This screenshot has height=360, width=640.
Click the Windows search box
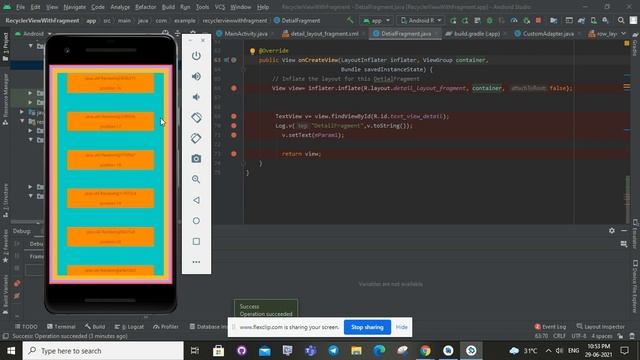[103, 351]
